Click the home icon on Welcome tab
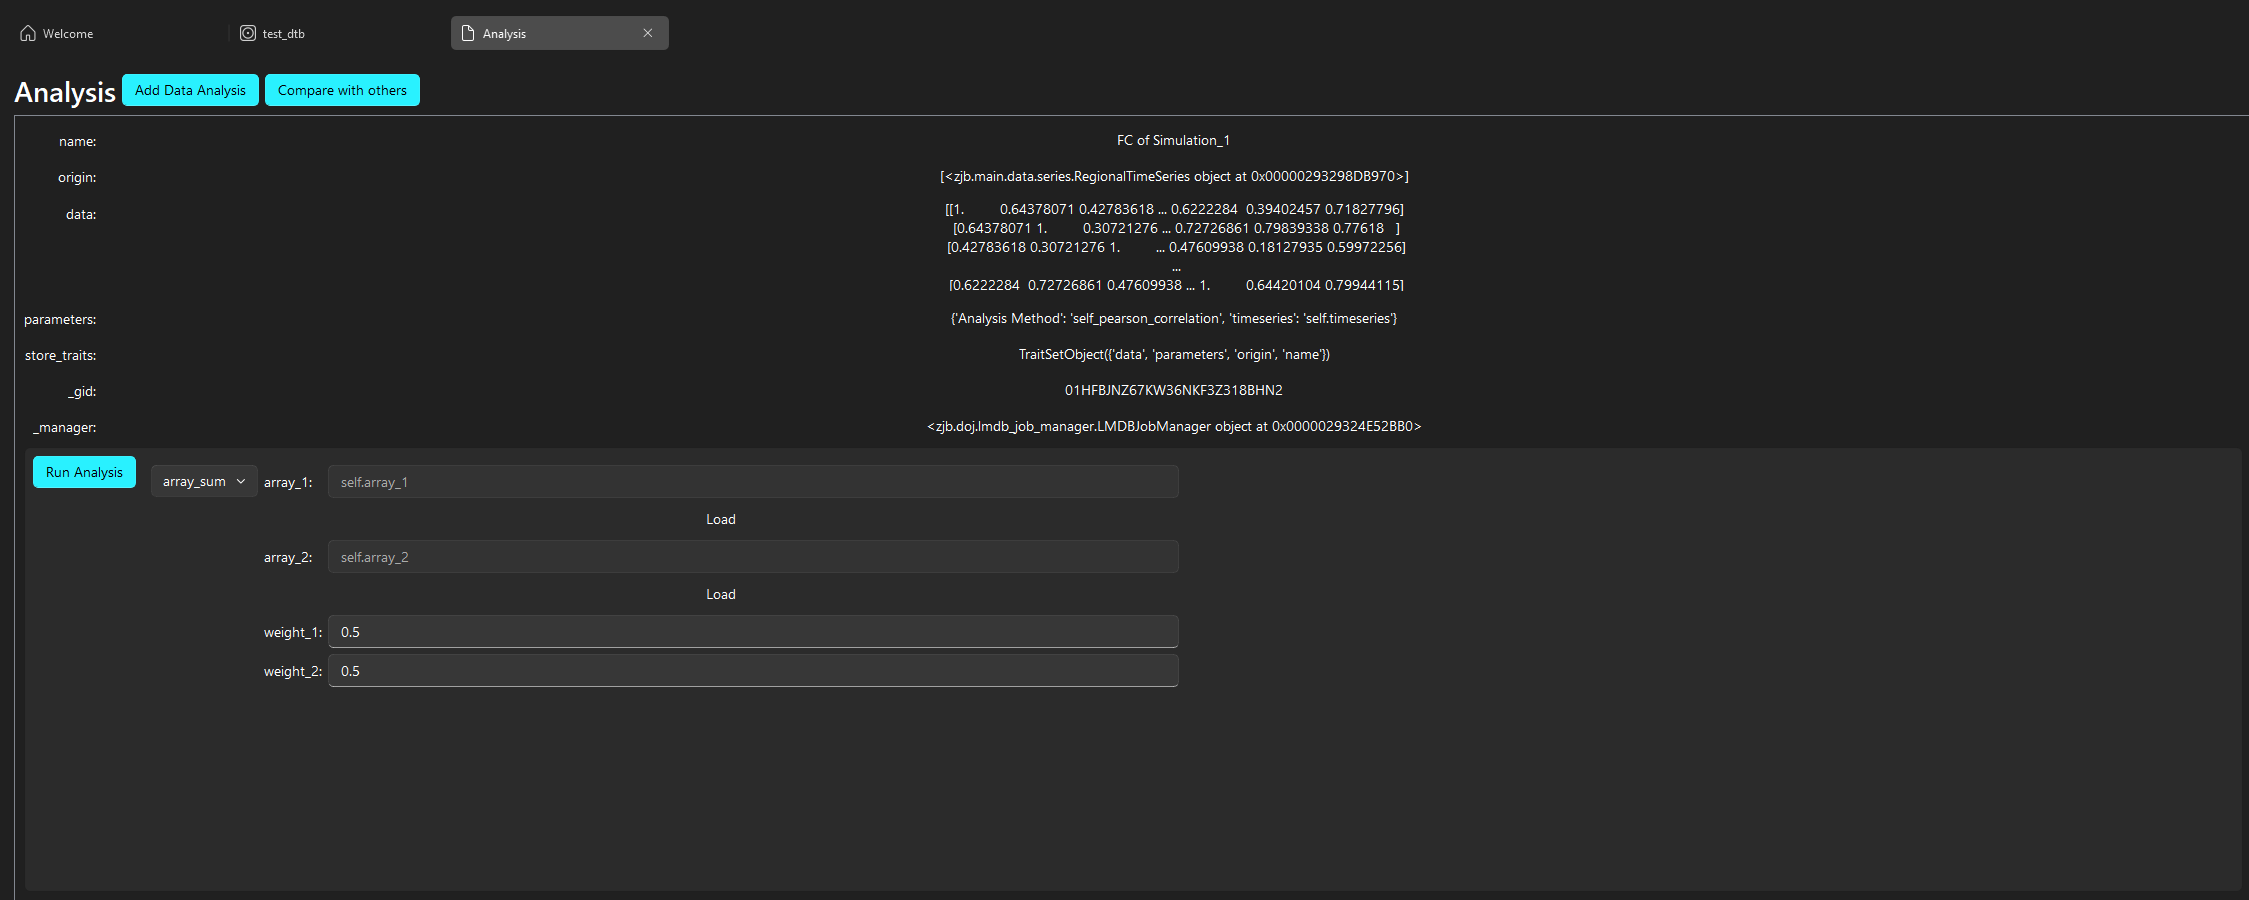Viewport: 2249px width, 900px height. 28,33
